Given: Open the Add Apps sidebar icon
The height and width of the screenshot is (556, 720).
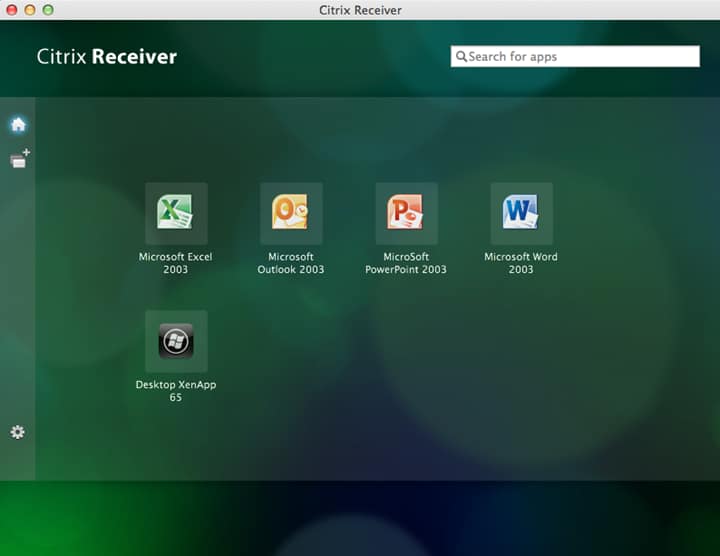Looking at the screenshot, I should coord(20,158).
